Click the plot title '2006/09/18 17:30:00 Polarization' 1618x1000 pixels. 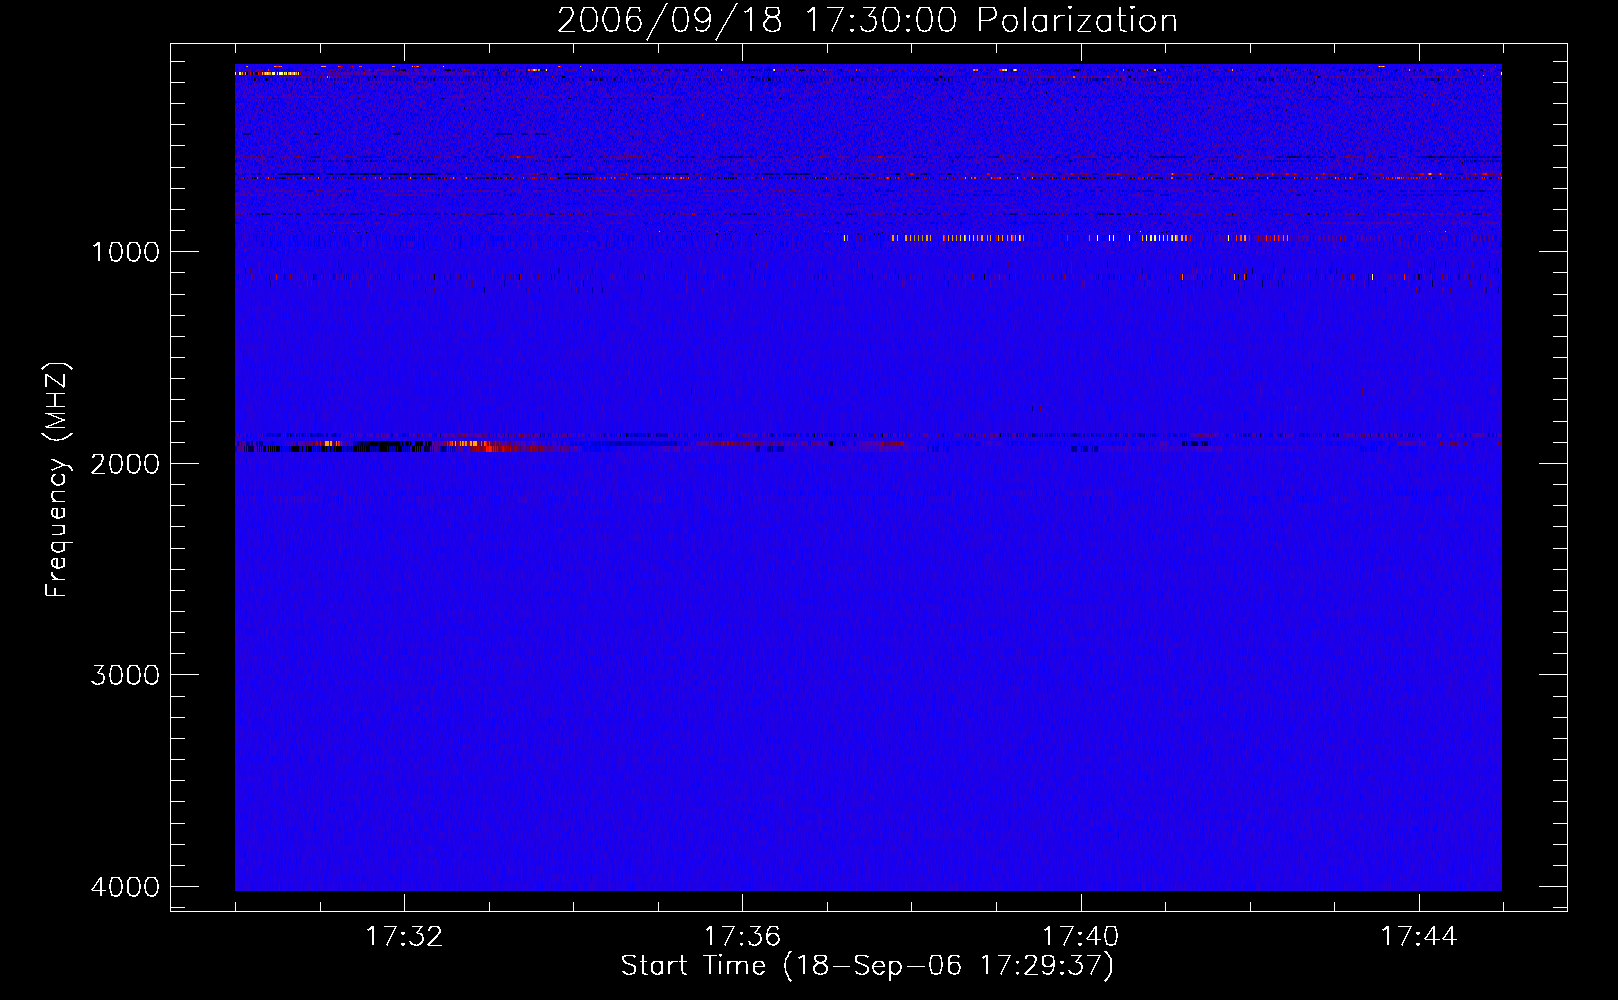click(867, 21)
